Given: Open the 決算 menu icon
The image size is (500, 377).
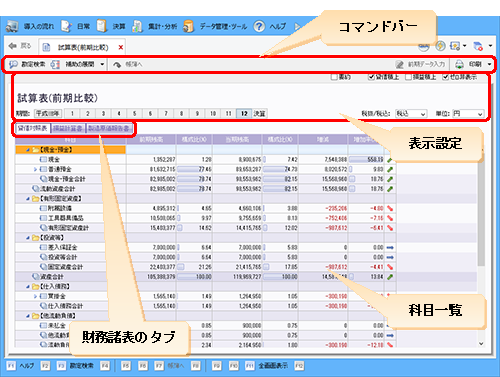Looking at the screenshot, I should 102,26.
